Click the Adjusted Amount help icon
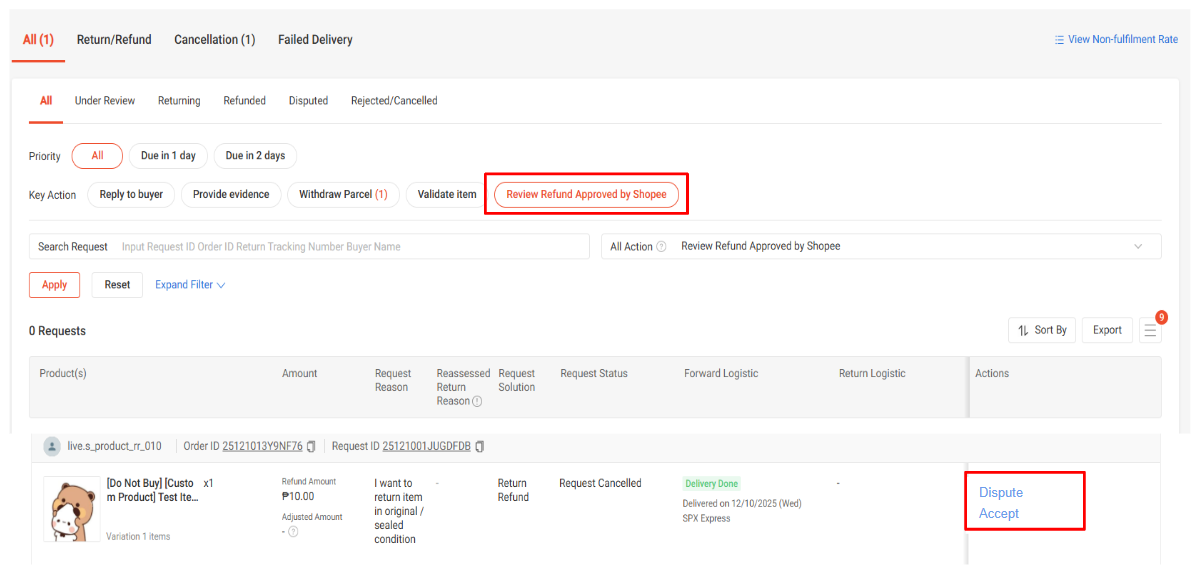 pos(293,532)
